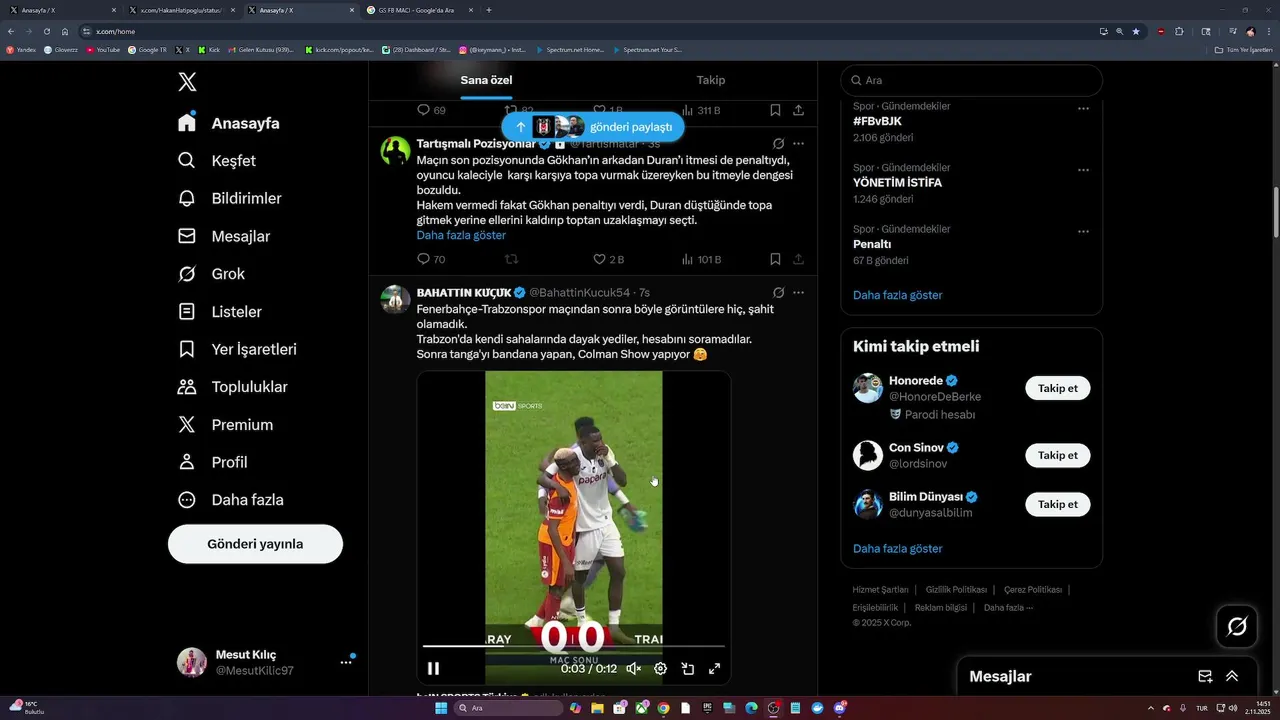Open Yer İşaretleri bookmark icon in sidebar
This screenshot has width=1280, height=720.
(x=187, y=349)
